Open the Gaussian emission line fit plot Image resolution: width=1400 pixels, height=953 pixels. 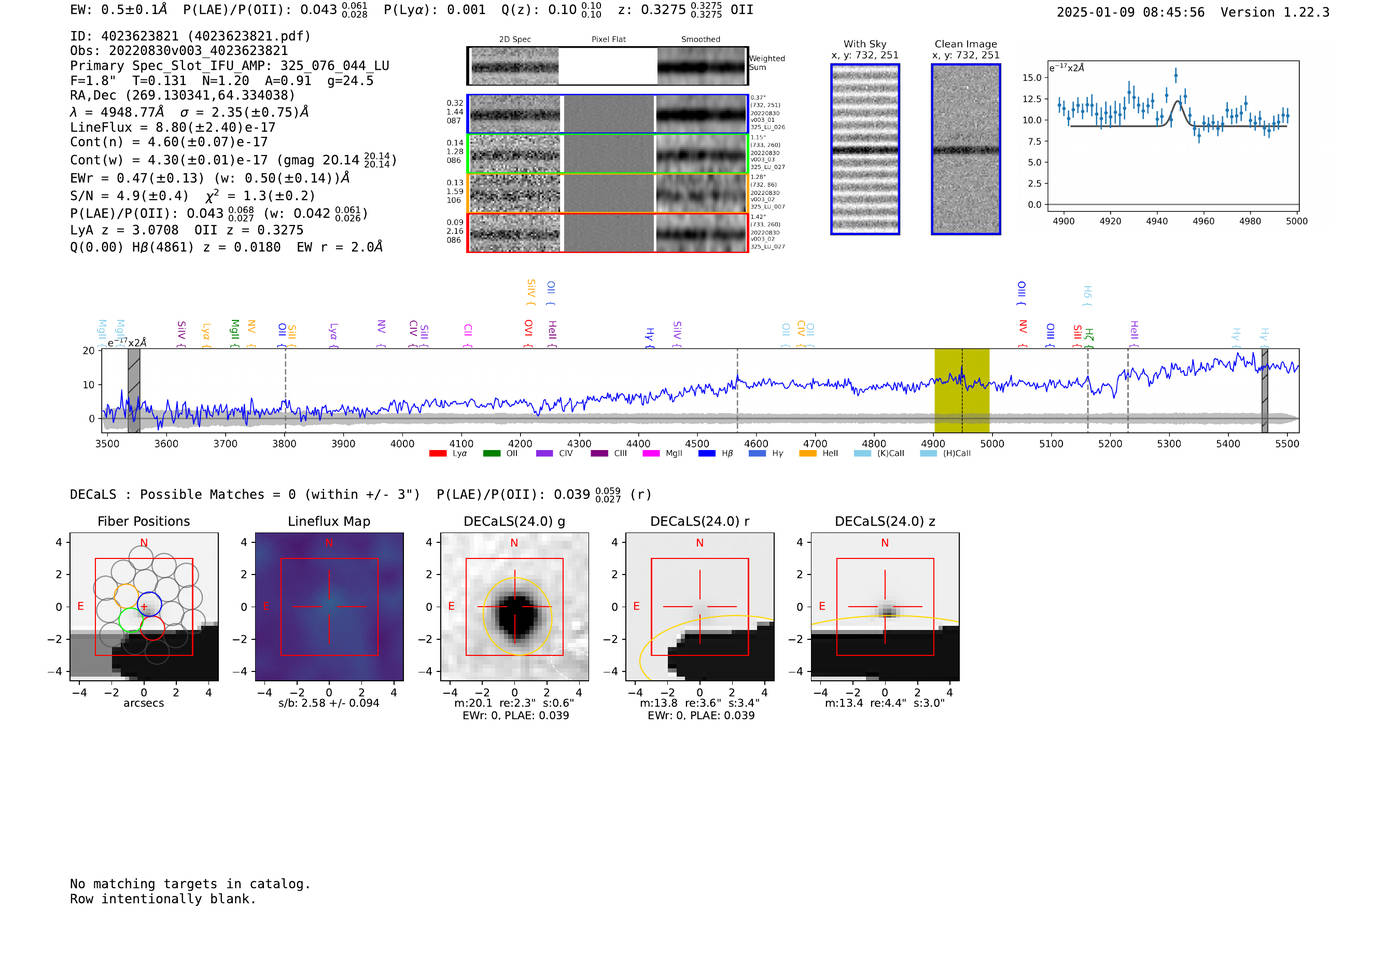(1172, 137)
